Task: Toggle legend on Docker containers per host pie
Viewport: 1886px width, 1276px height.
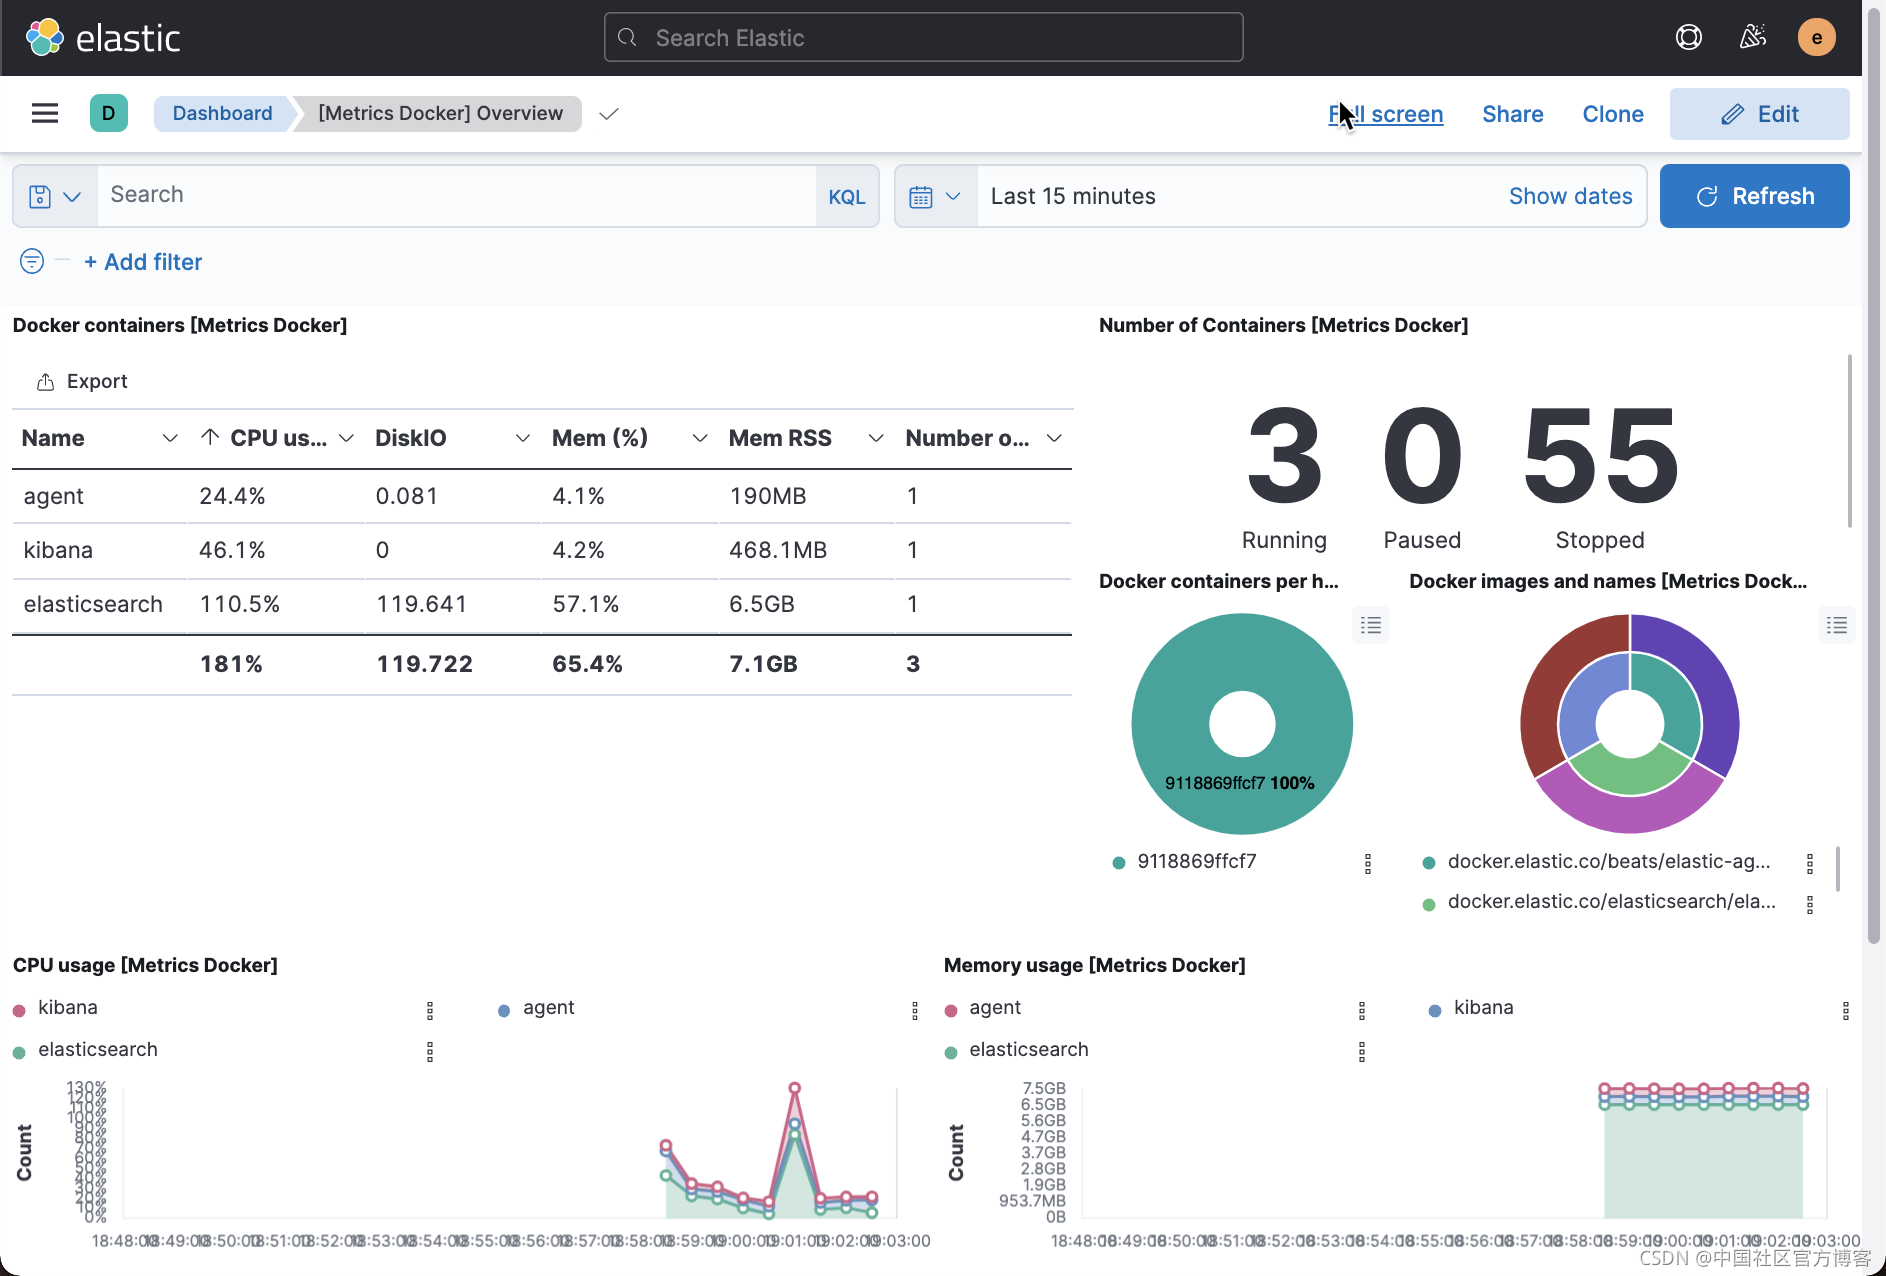Action: click(1370, 625)
